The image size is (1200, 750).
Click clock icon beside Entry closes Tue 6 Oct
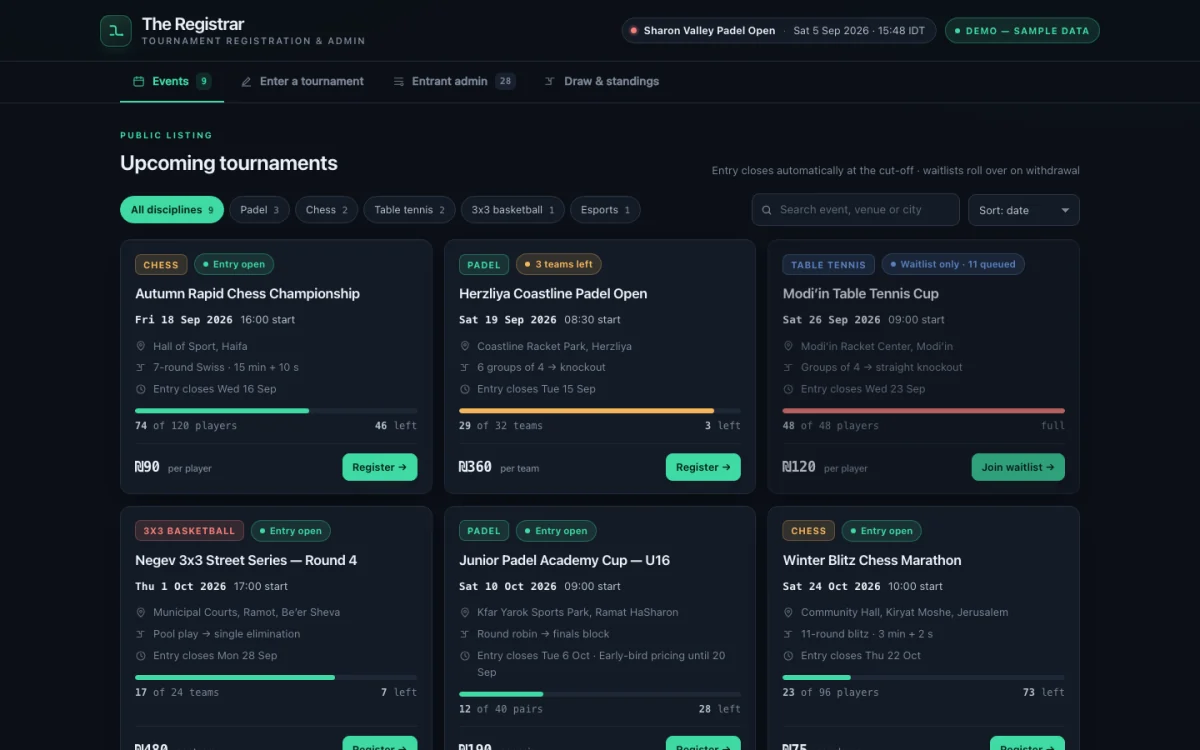tap(465, 656)
